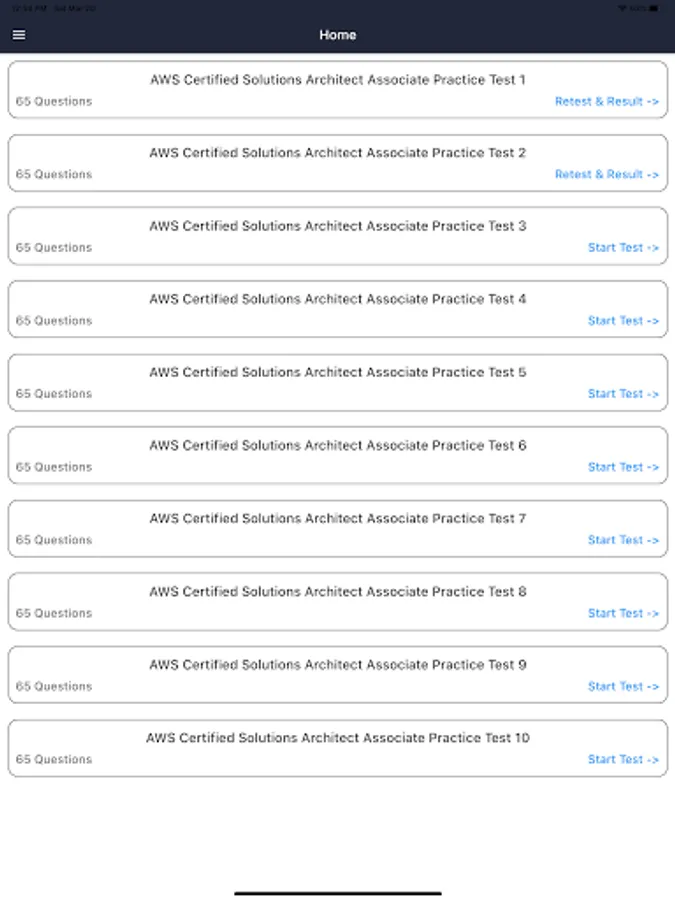The height and width of the screenshot is (900, 675).
Task: Select the Practice Test 5 title
Action: click(x=338, y=372)
